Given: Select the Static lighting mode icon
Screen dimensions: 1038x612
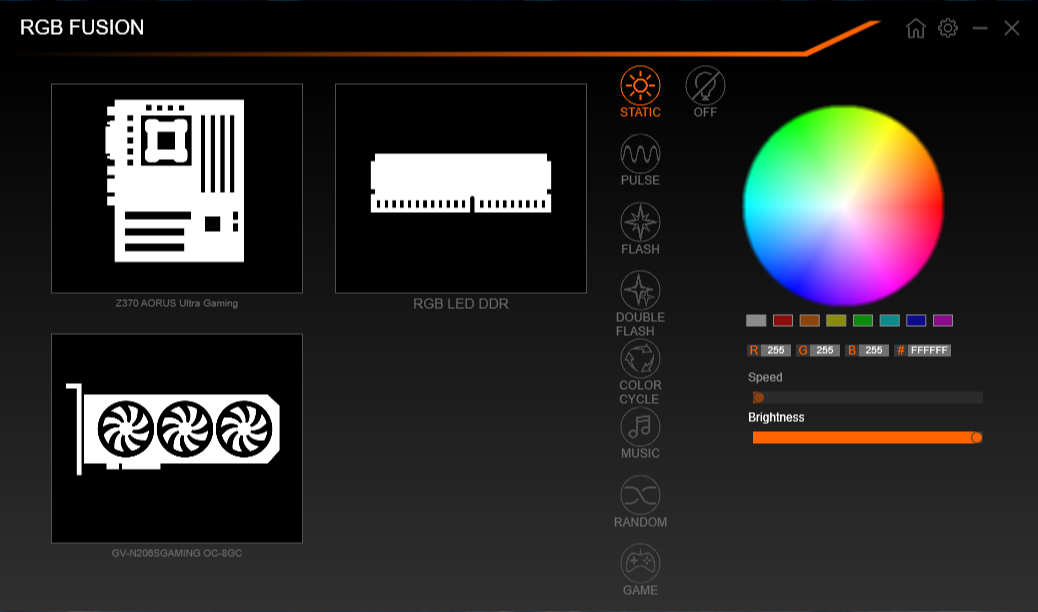Looking at the screenshot, I should pyautogui.click(x=640, y=86).
